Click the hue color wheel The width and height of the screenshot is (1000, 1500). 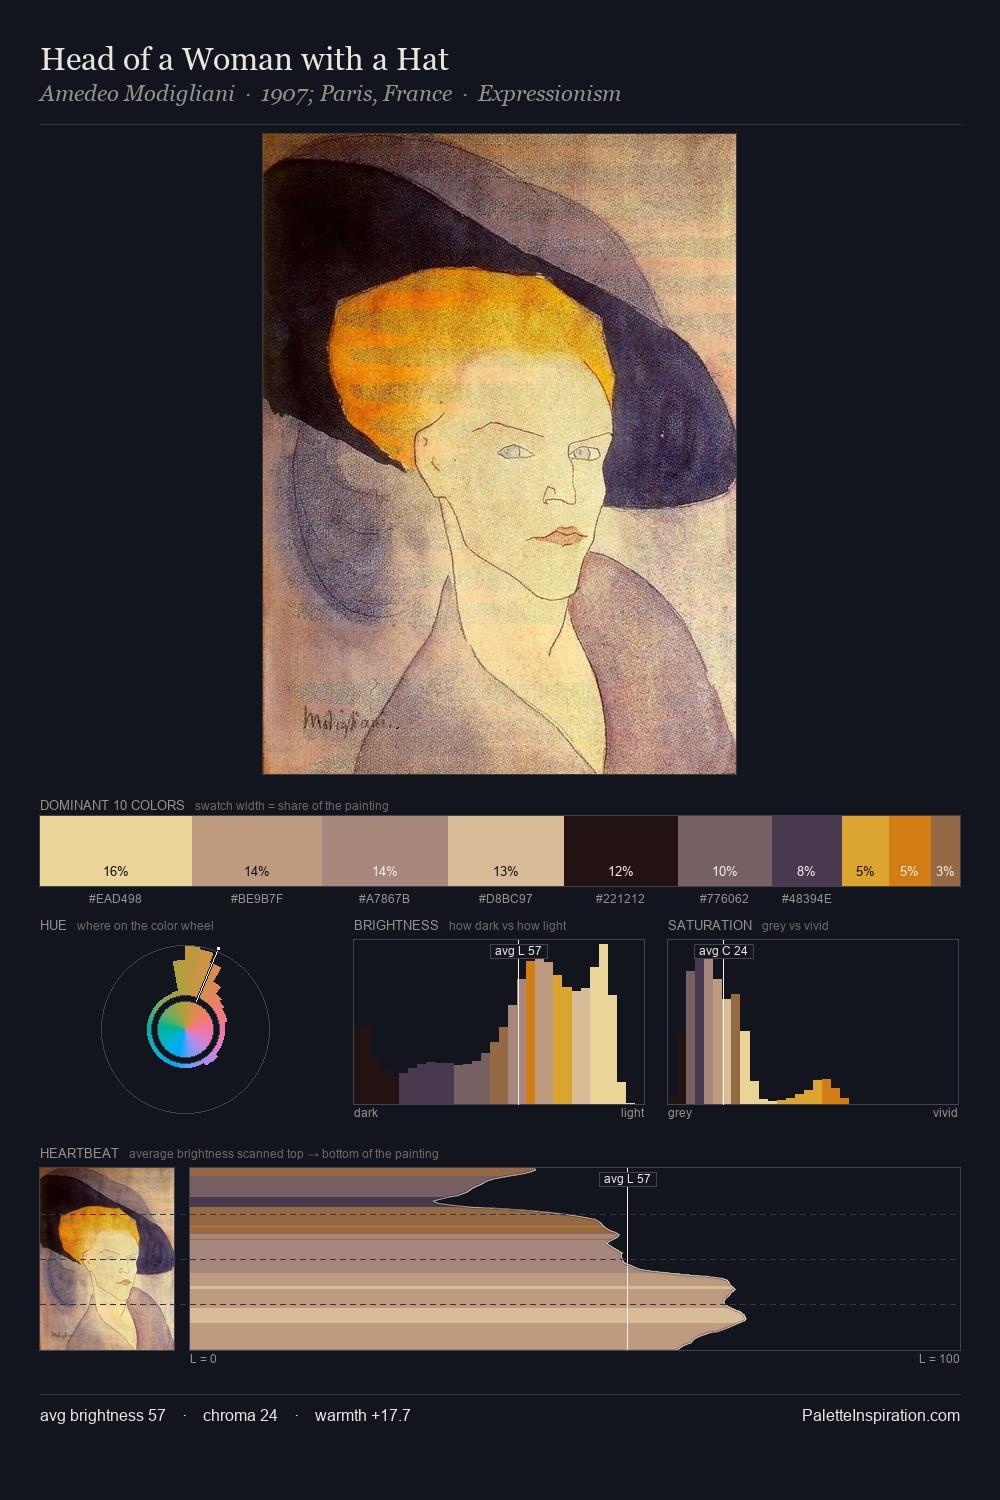tap(185, 1029)
